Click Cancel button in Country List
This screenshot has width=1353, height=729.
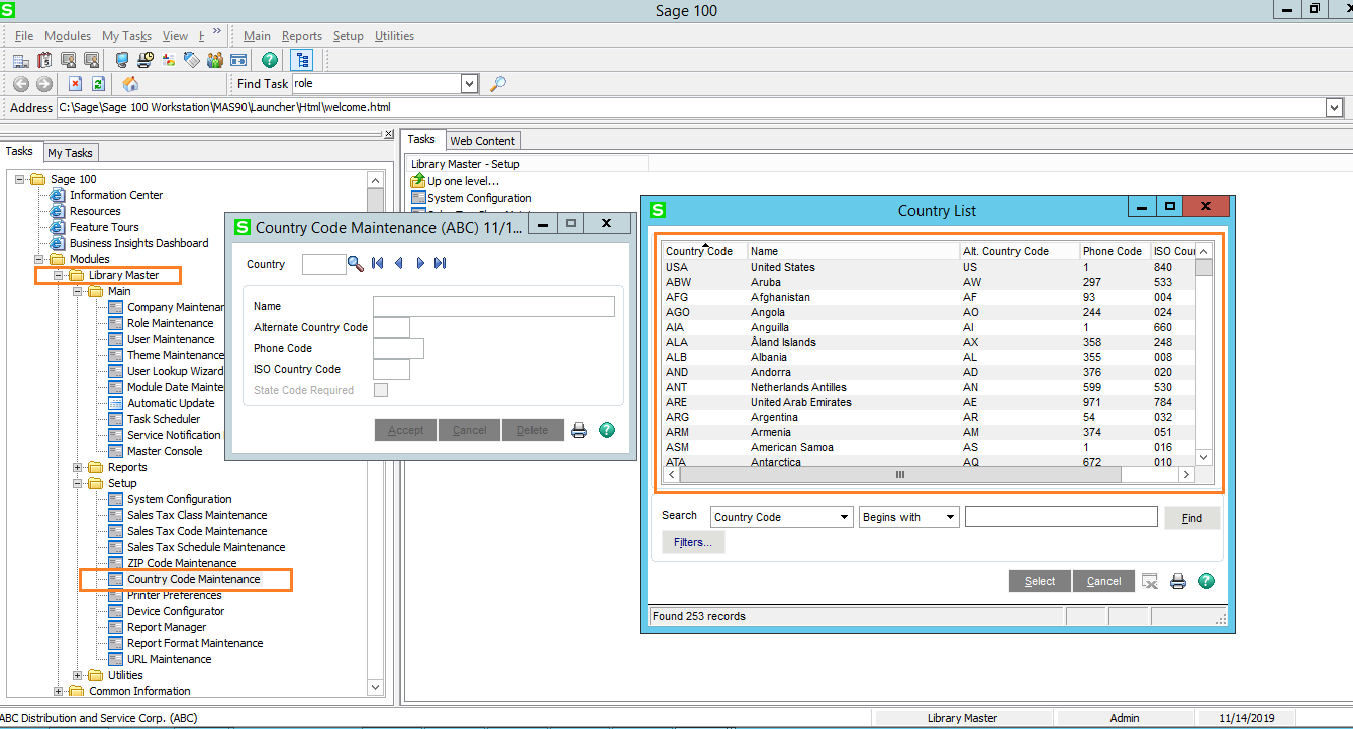(x=1104, y=581)
